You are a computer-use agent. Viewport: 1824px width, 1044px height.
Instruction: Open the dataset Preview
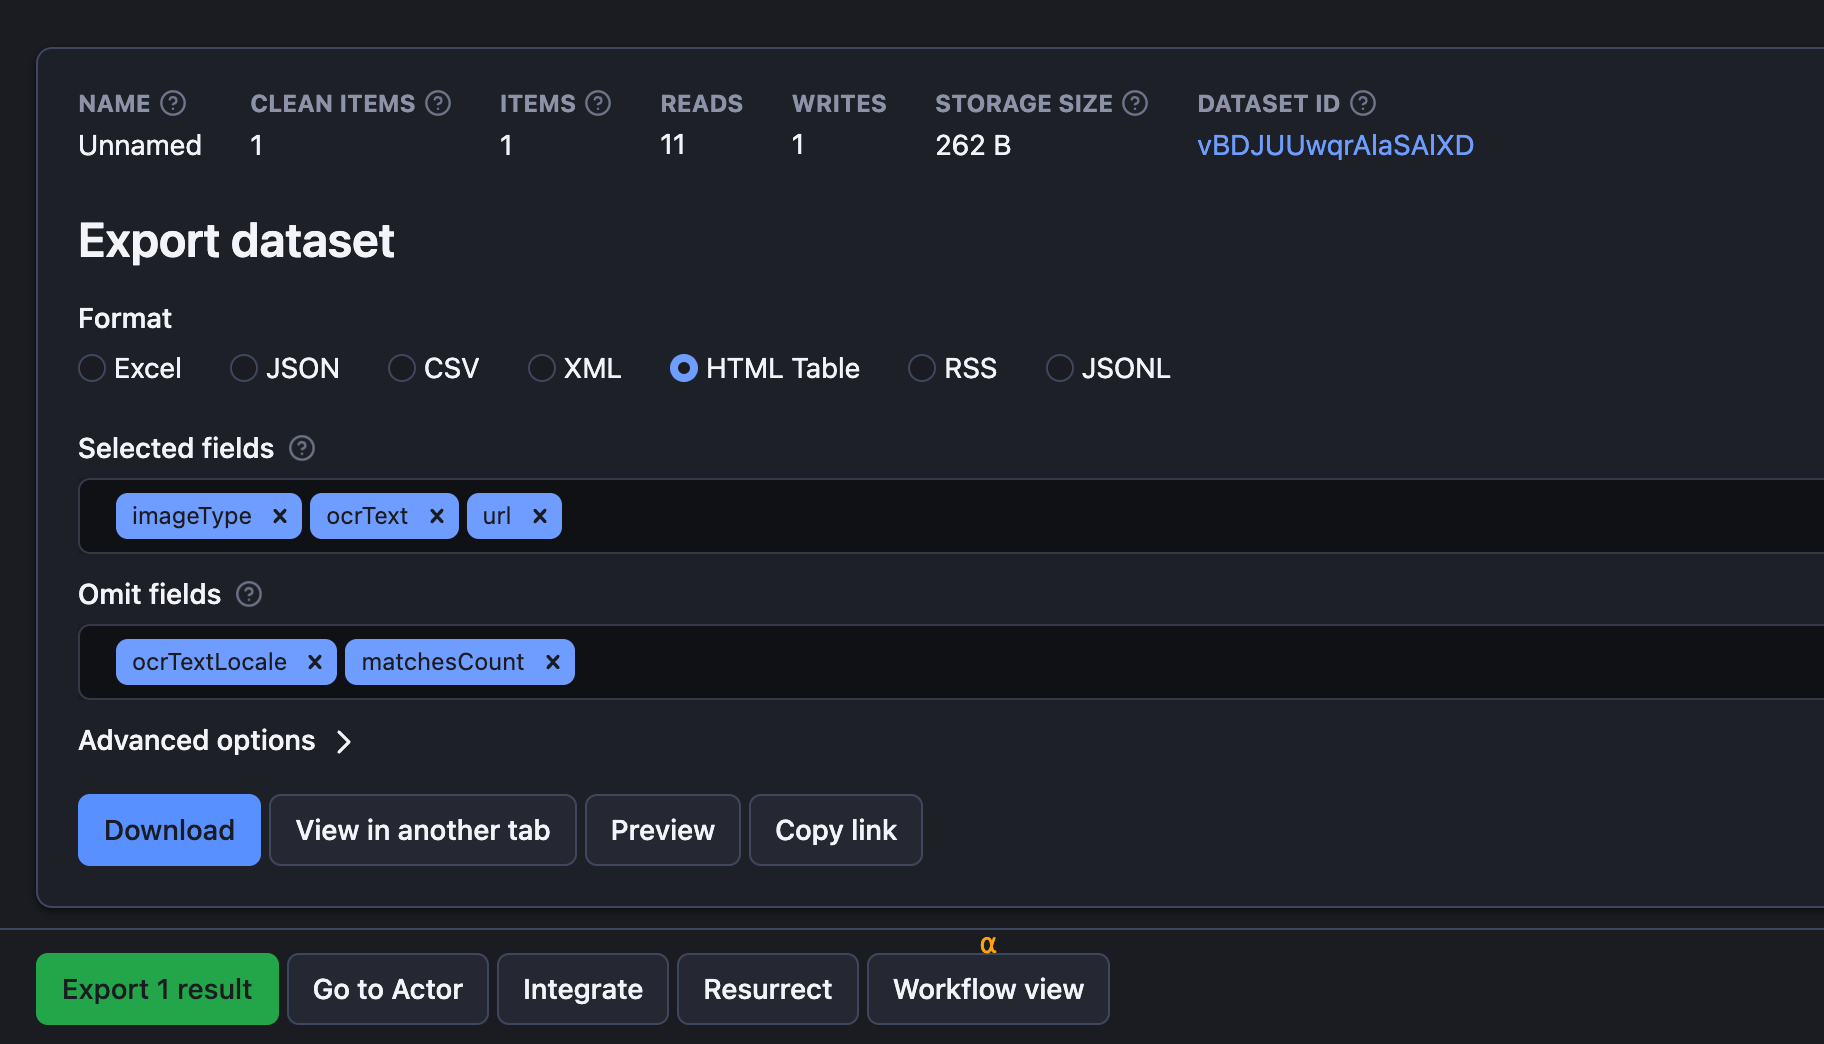click(x=663, y=830)
